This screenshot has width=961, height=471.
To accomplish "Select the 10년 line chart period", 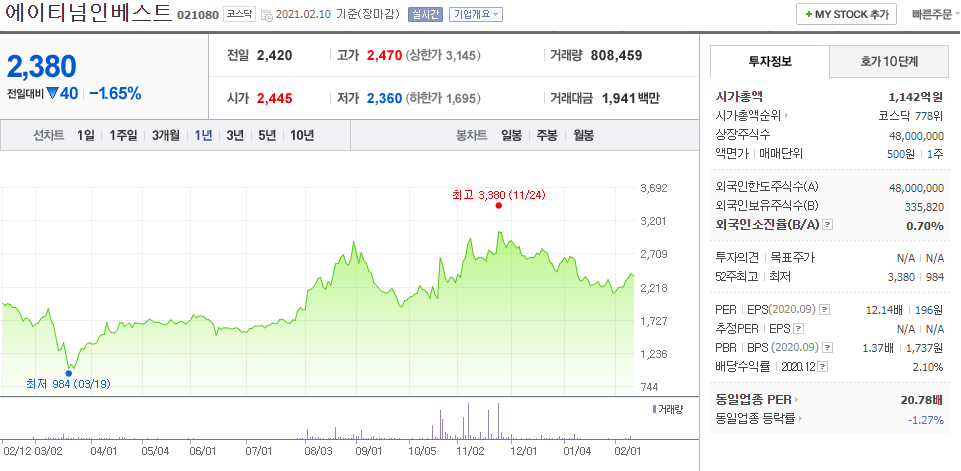I will 302,136.
